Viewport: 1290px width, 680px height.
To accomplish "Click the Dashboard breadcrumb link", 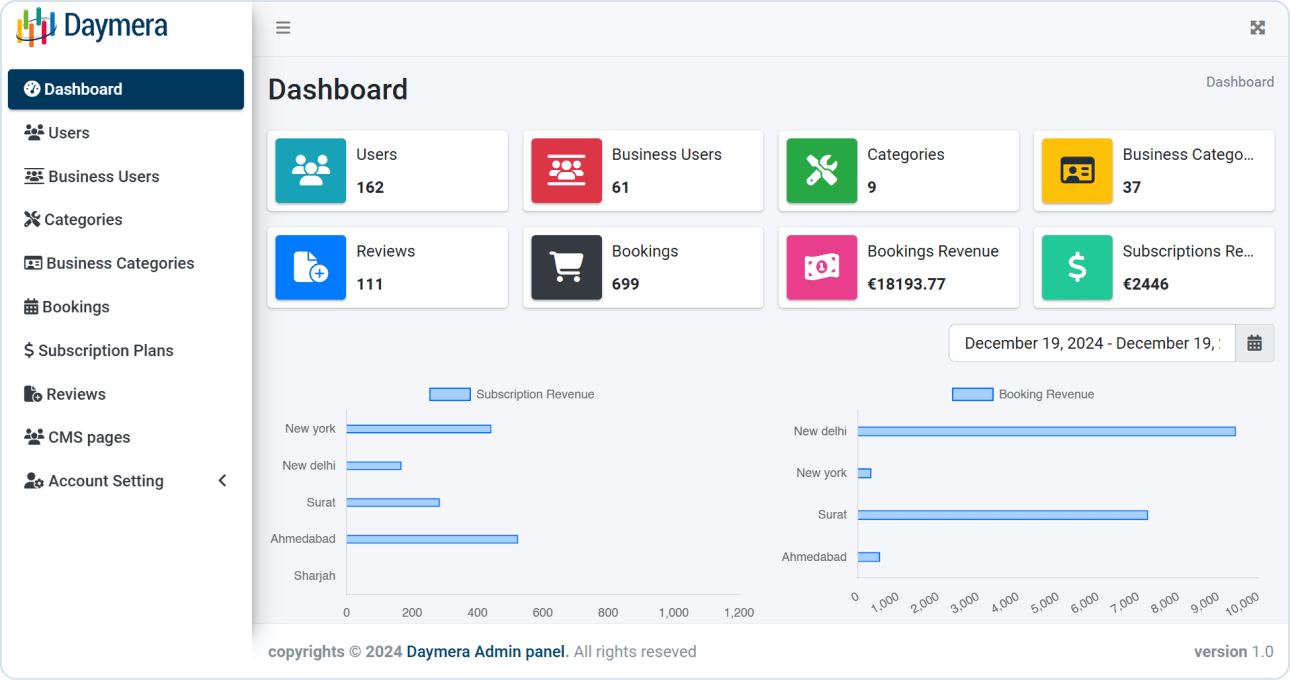I will coord(1240,81).
